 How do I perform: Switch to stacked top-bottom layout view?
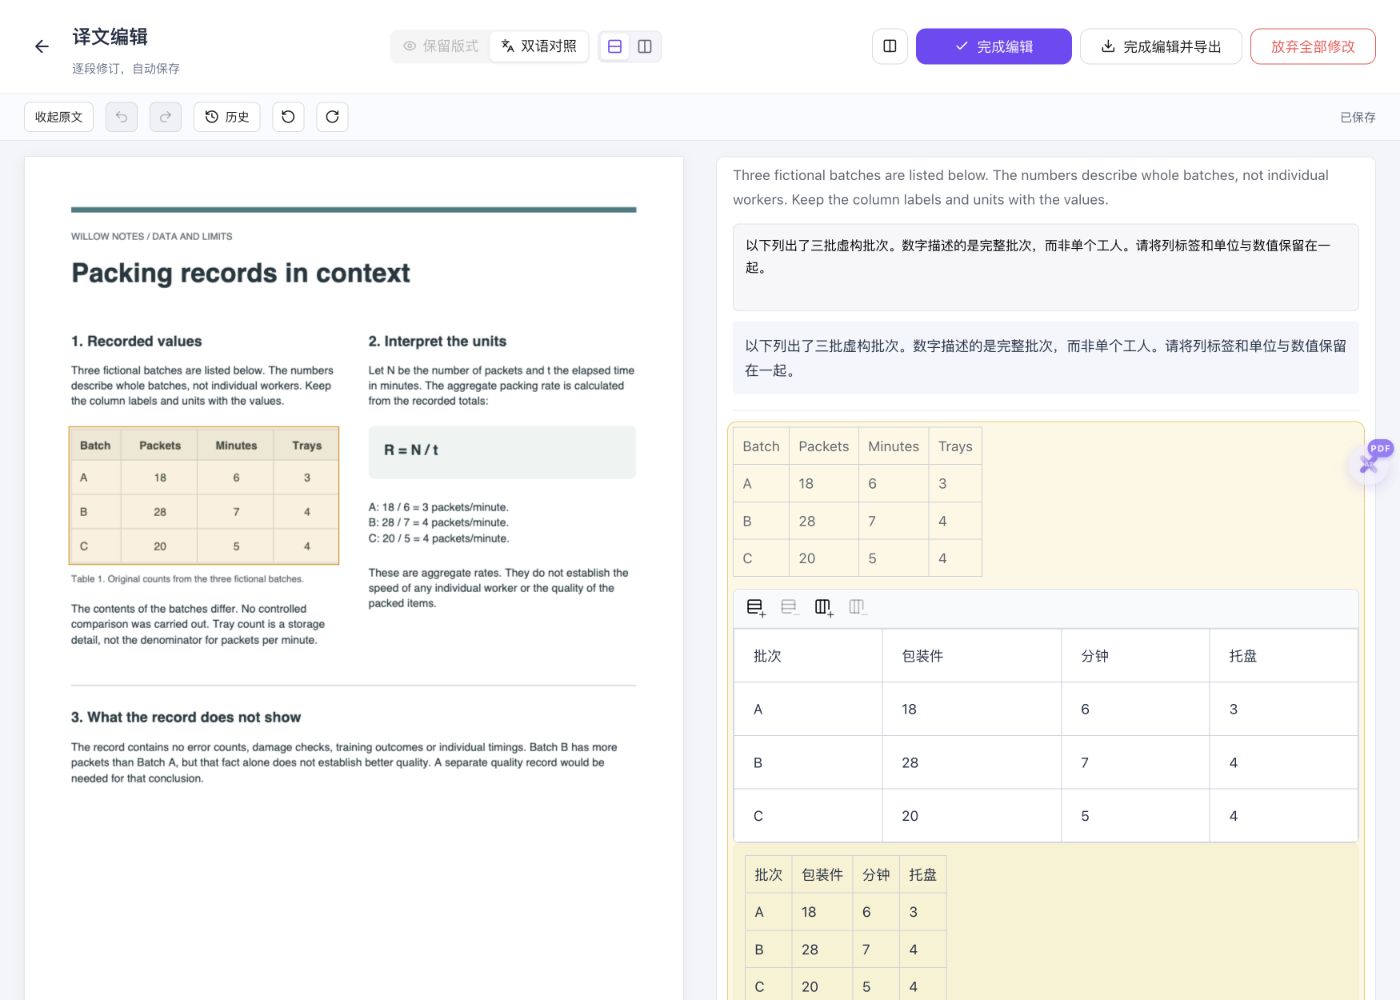click(615, 46)
